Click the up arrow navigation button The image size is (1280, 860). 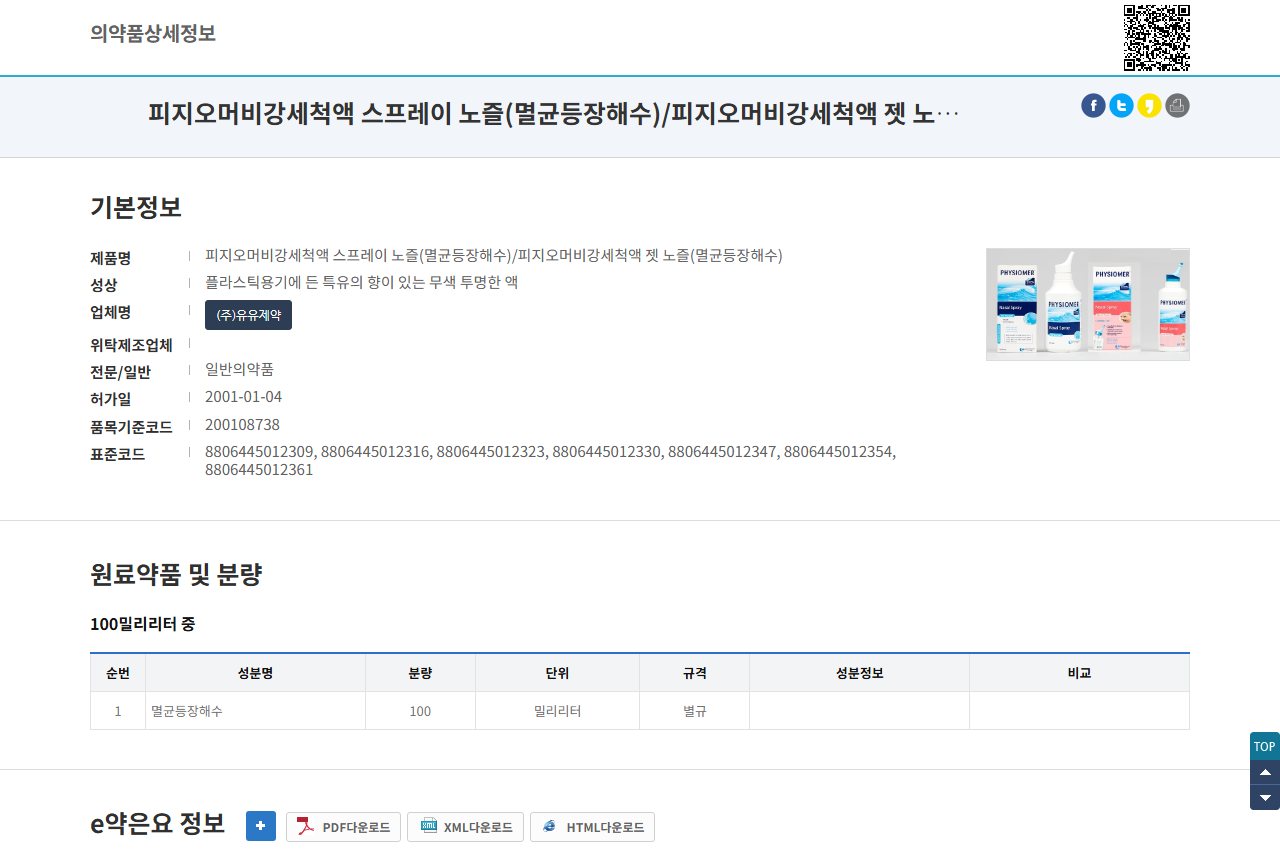coord(1265,772)
